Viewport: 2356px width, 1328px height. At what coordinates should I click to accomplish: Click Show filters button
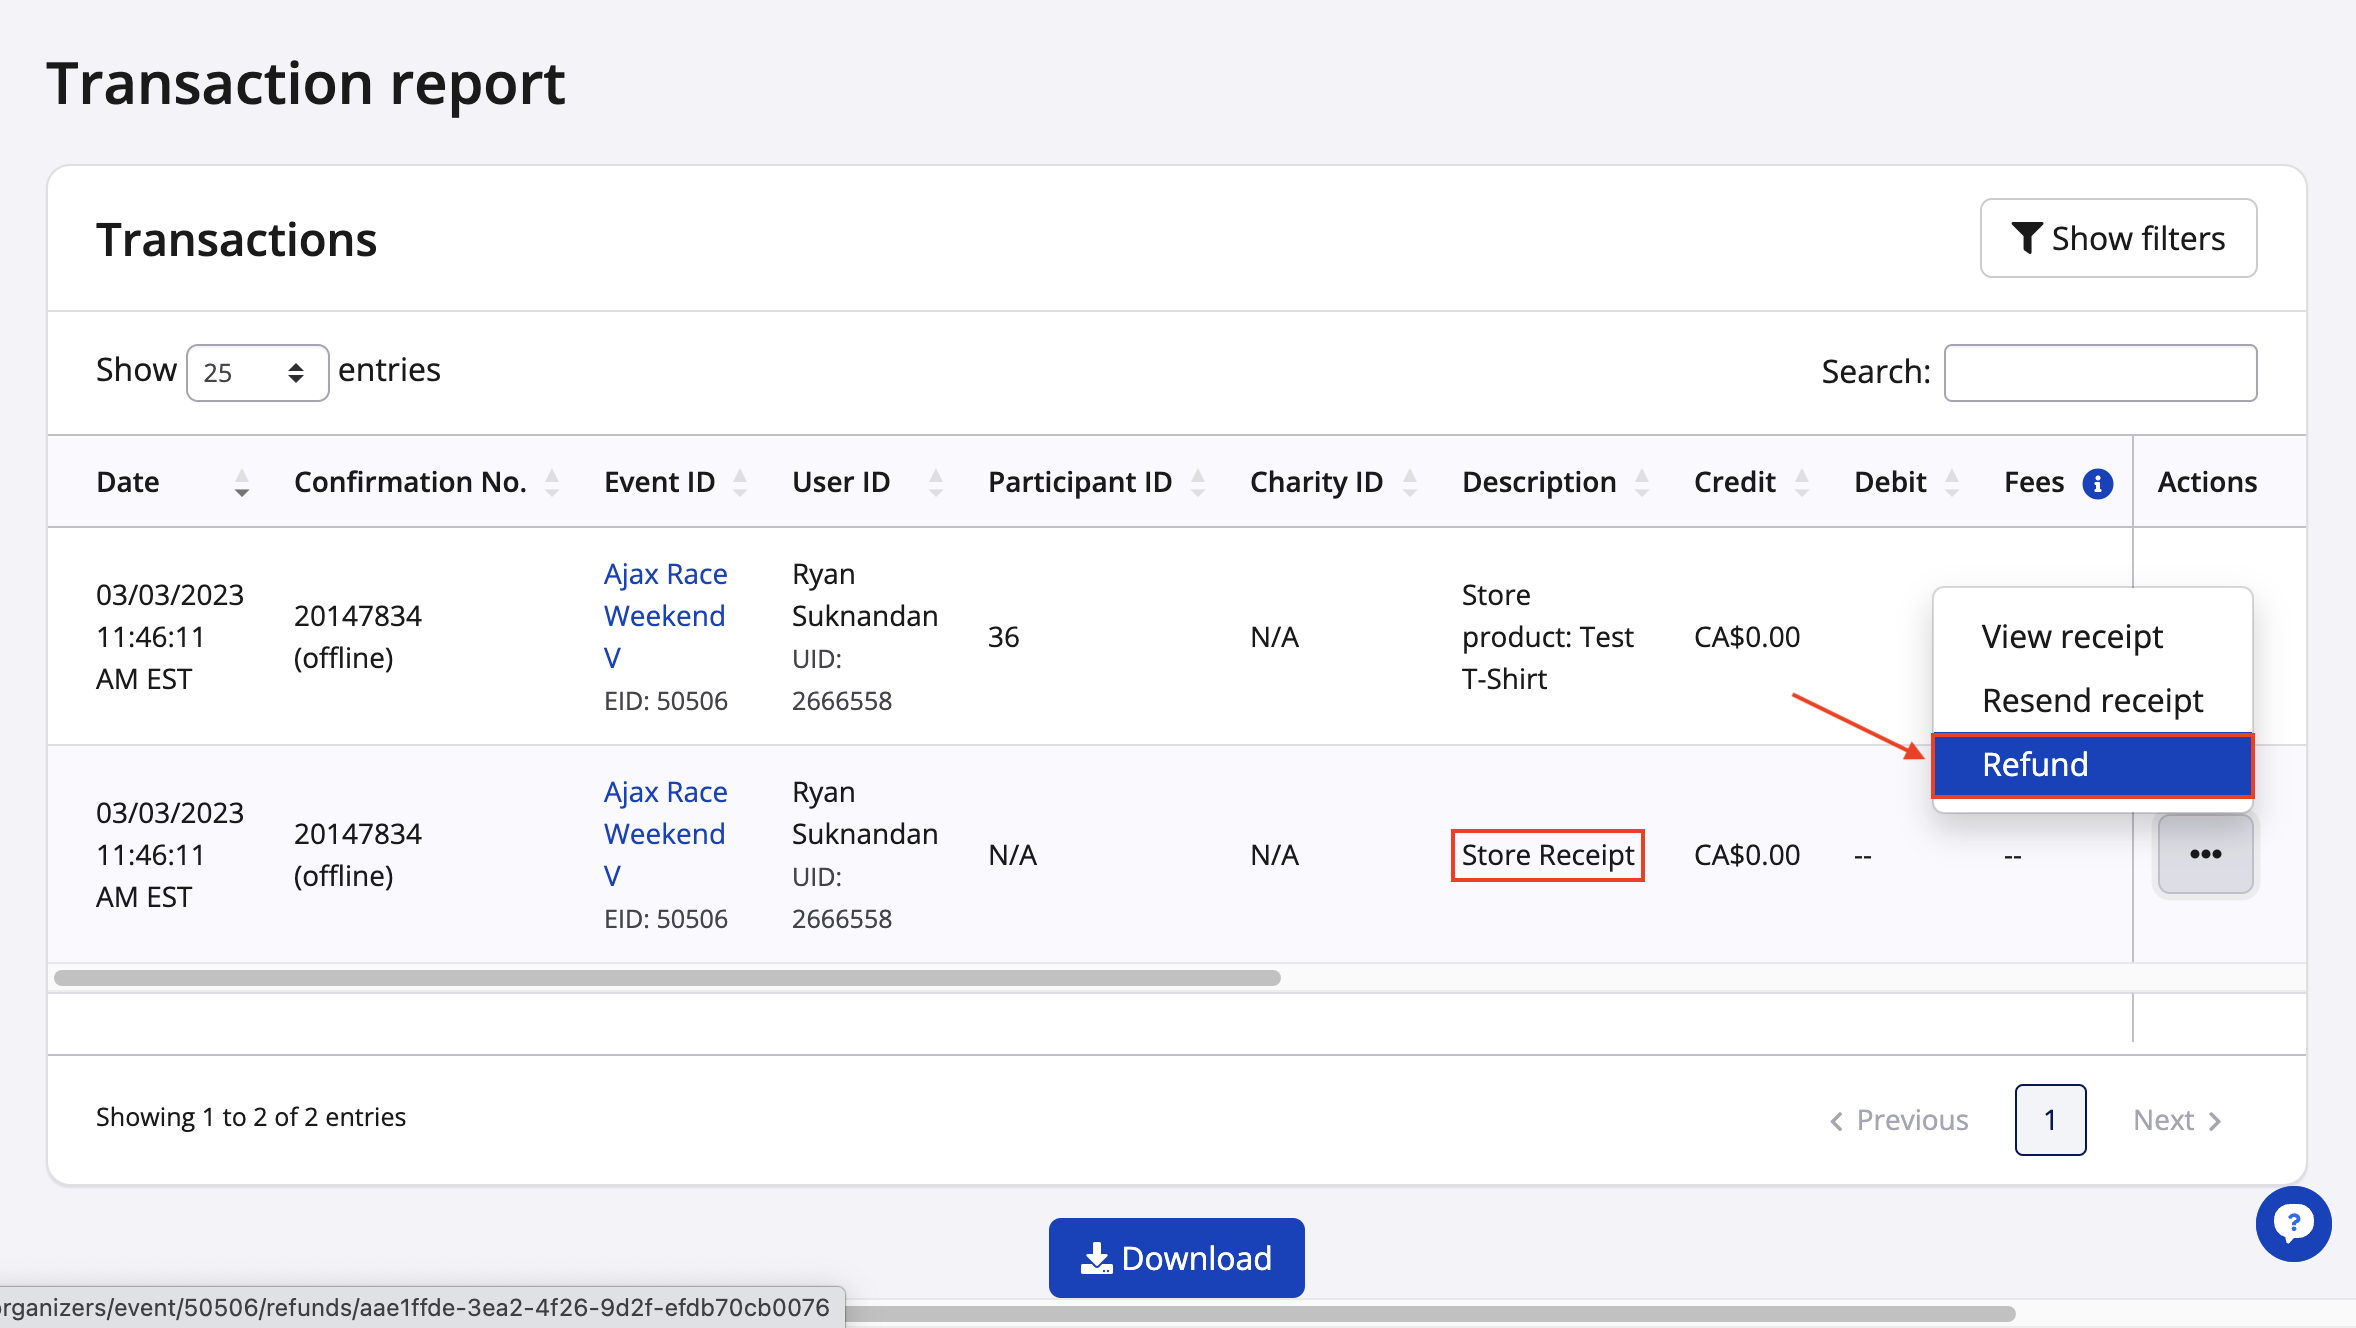2118,239
